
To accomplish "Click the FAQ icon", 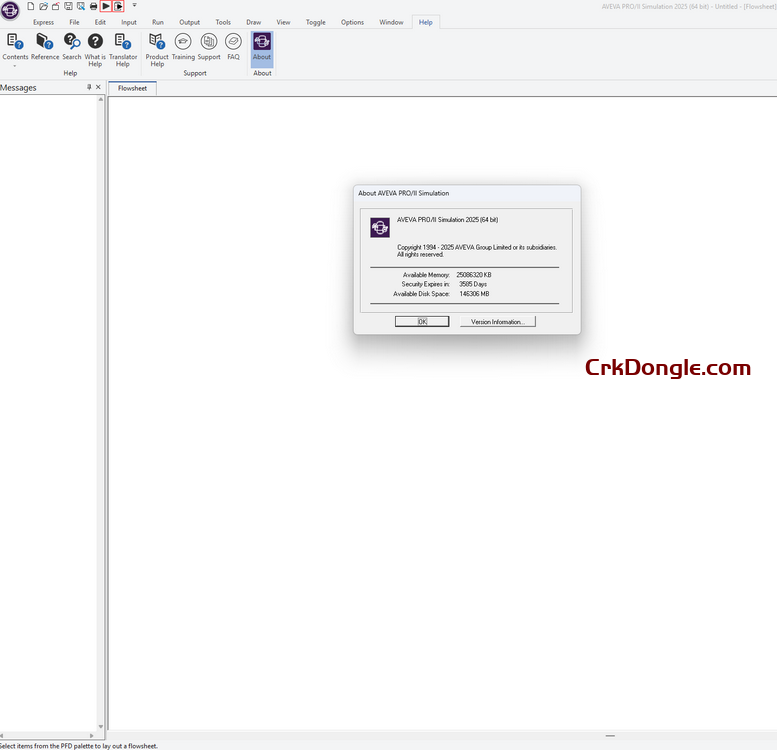I will point(233,43).
